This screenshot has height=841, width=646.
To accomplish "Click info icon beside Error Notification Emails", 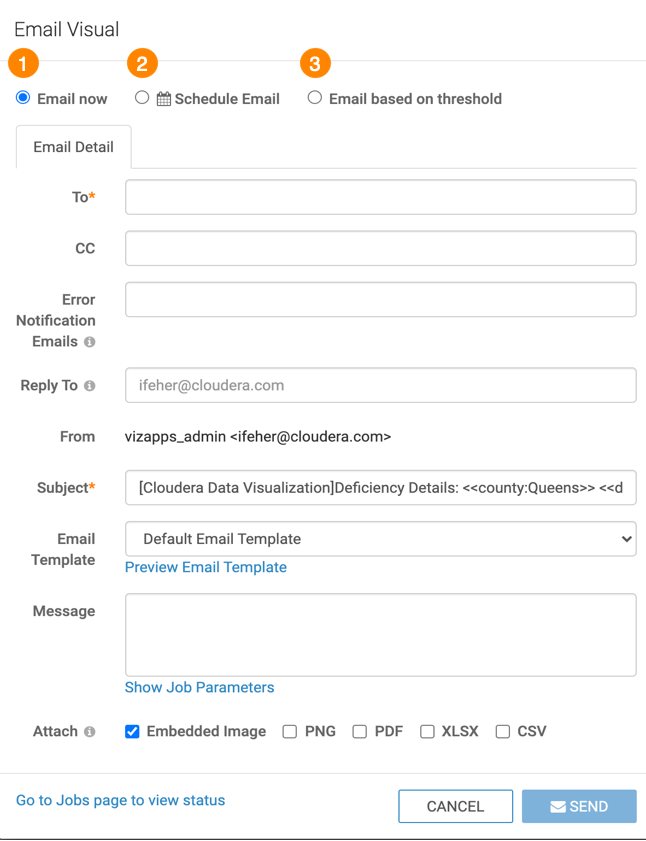I will 90,342.
